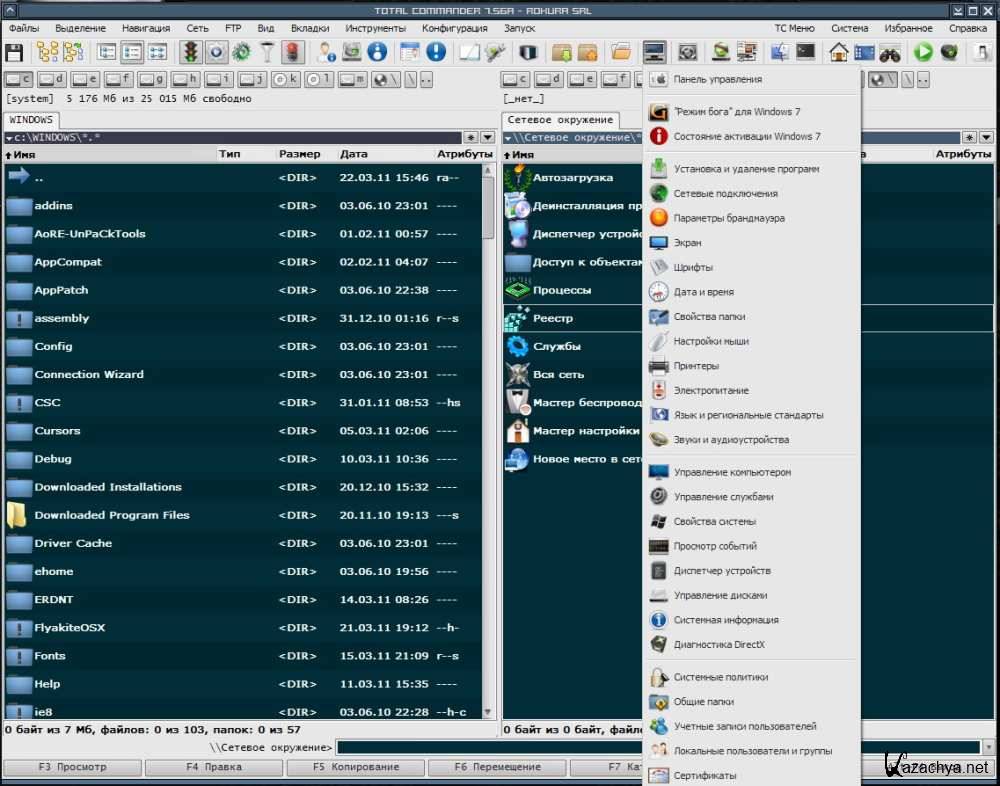The width and height of the screenshot is (1000, 786).
Task: Expand the left path c:\WINDOWS drop-down
Action: [x=9, y=137]
